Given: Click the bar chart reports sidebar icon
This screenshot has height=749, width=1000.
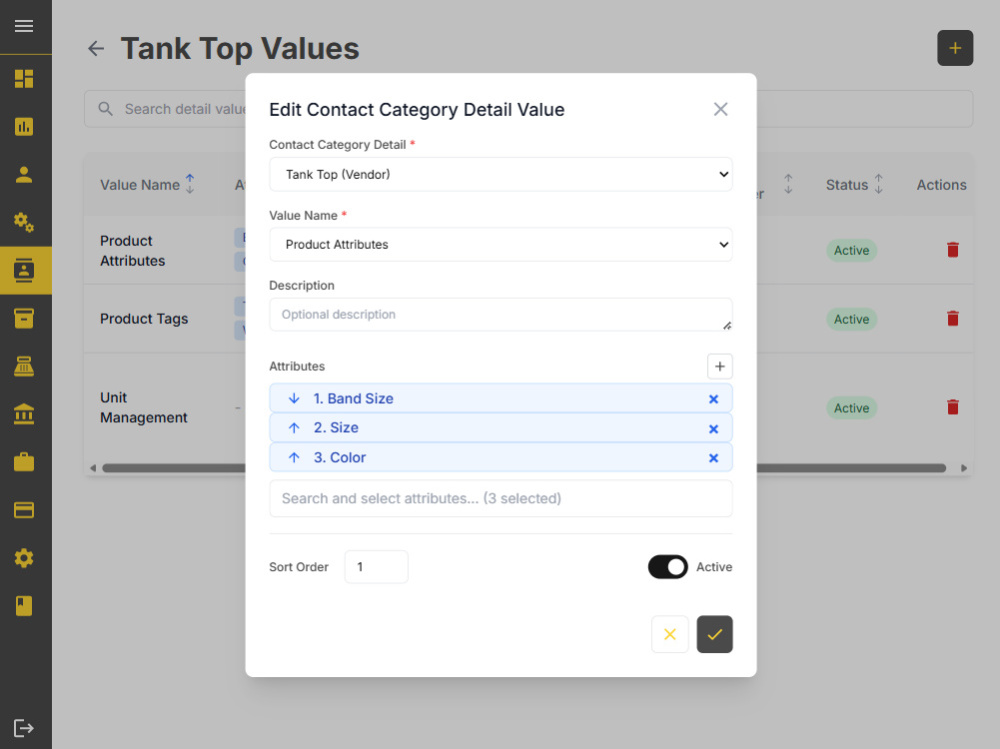Looking at the screenshot, I should point(24,126).
